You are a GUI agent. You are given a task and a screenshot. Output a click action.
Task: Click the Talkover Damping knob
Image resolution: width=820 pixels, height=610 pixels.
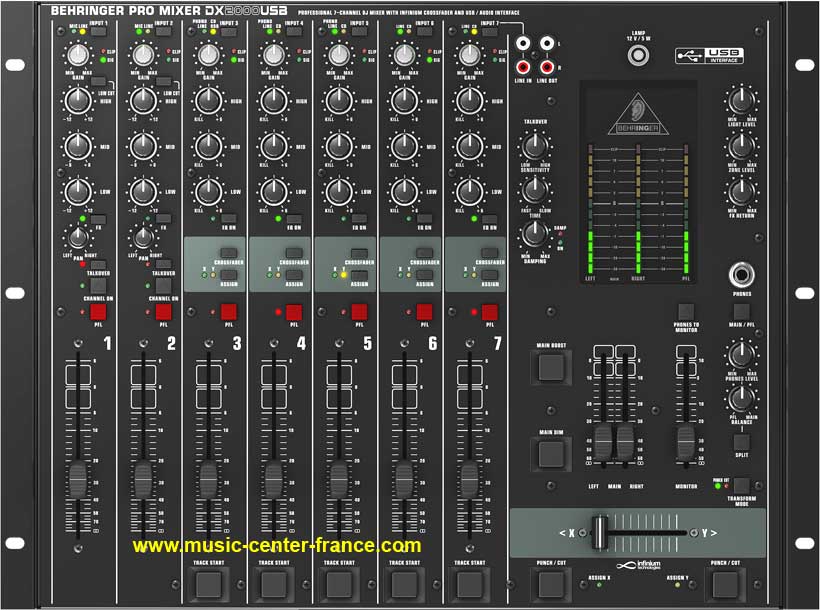click(x=534, y=233)
